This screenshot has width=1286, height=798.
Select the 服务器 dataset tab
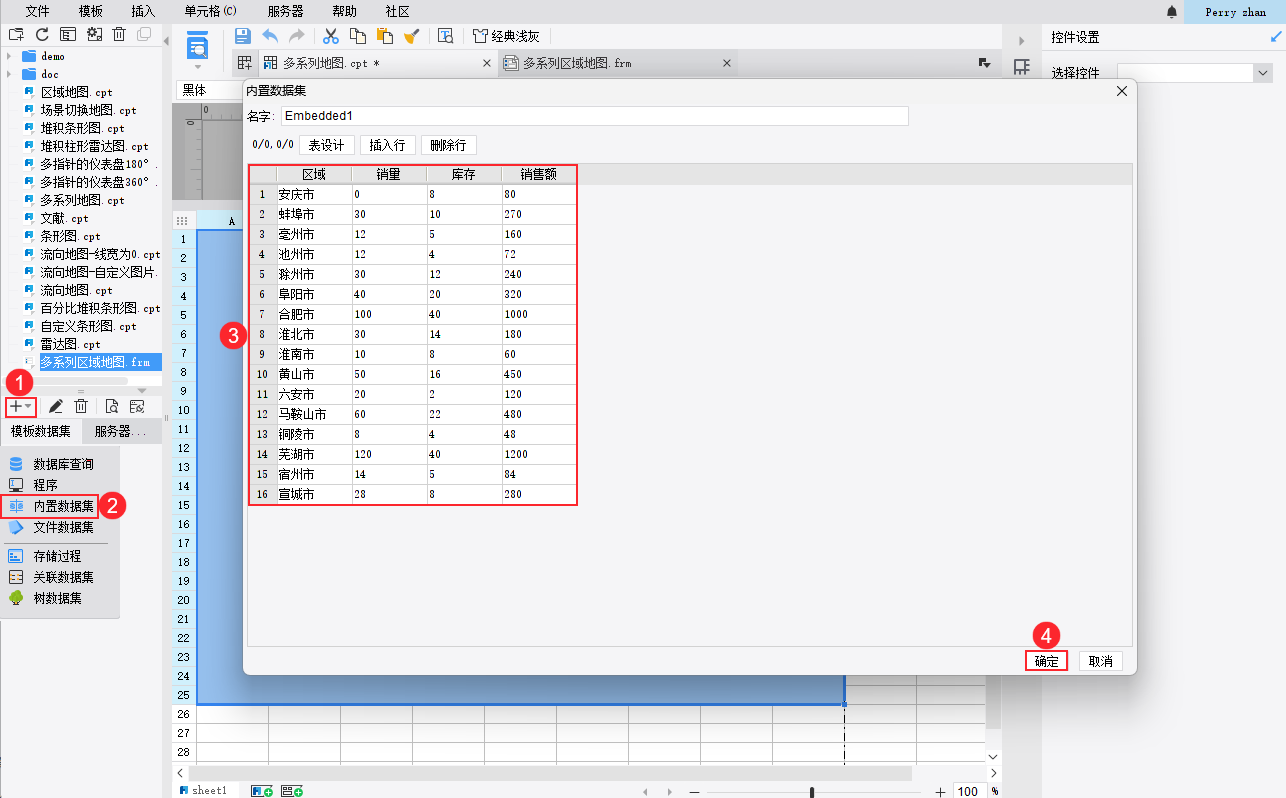[122, 431]
